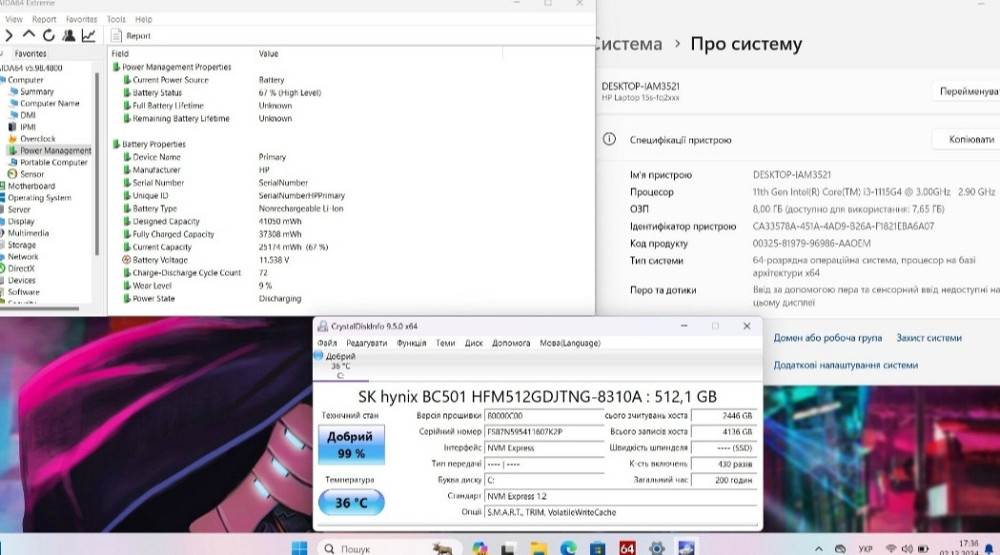Open Microsoft Edge from the taskbar
The image size is (1000, 555).
point(568,548)
